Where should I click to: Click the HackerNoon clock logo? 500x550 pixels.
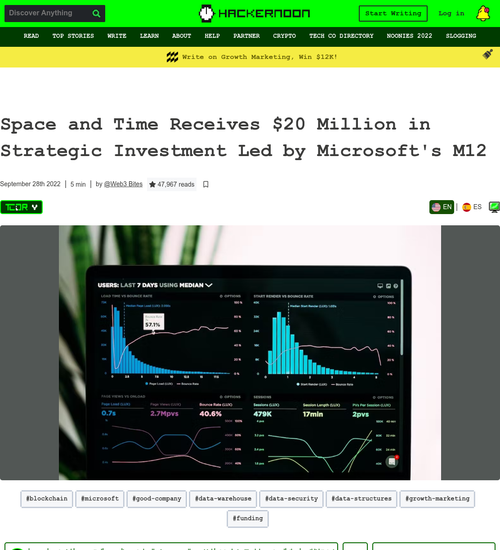click(206, 14)
